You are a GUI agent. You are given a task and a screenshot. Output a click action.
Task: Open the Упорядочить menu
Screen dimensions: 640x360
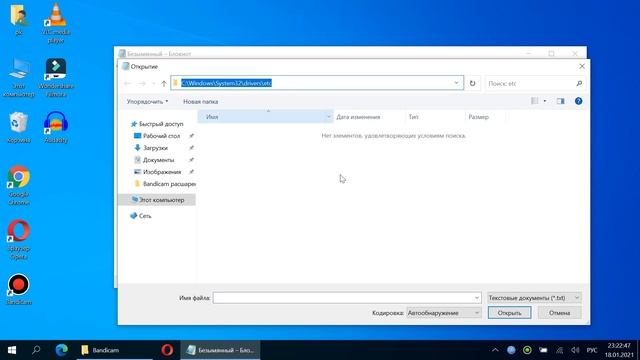click(x=147, y=101)
